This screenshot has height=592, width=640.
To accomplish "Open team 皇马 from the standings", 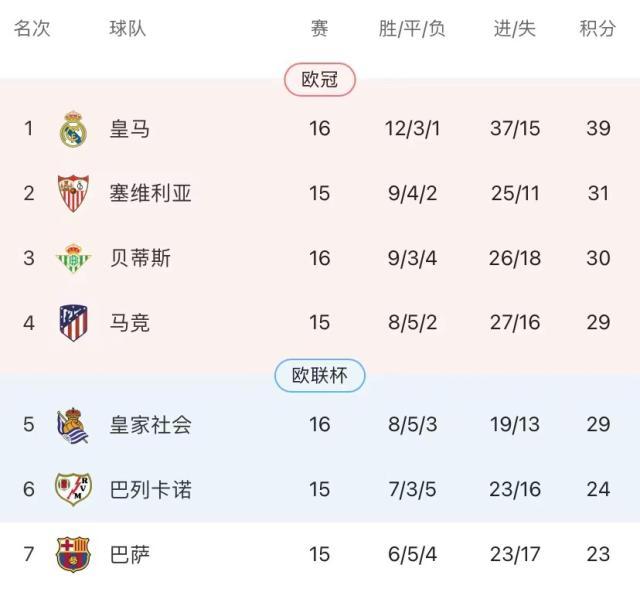I will pyautogui.click(x=130, y=129).
